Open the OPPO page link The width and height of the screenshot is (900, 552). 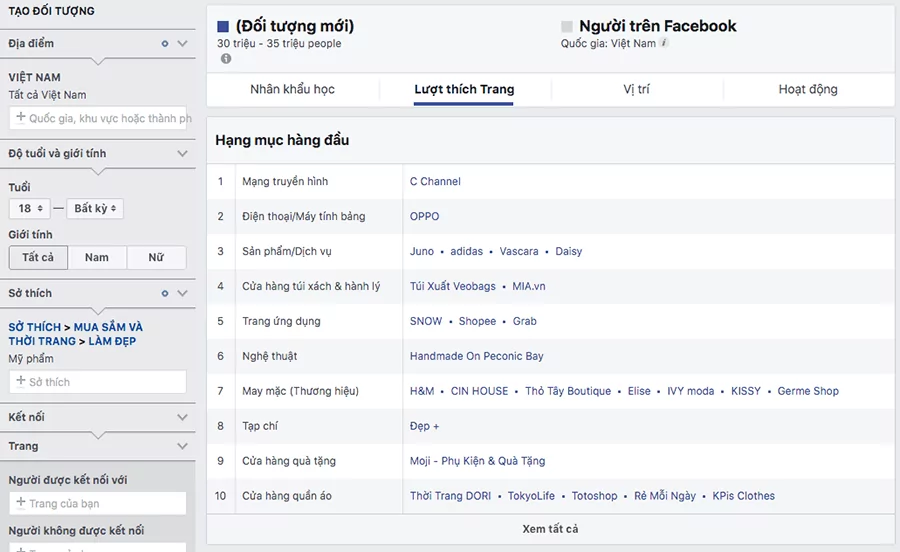click(x=424, y=216)
